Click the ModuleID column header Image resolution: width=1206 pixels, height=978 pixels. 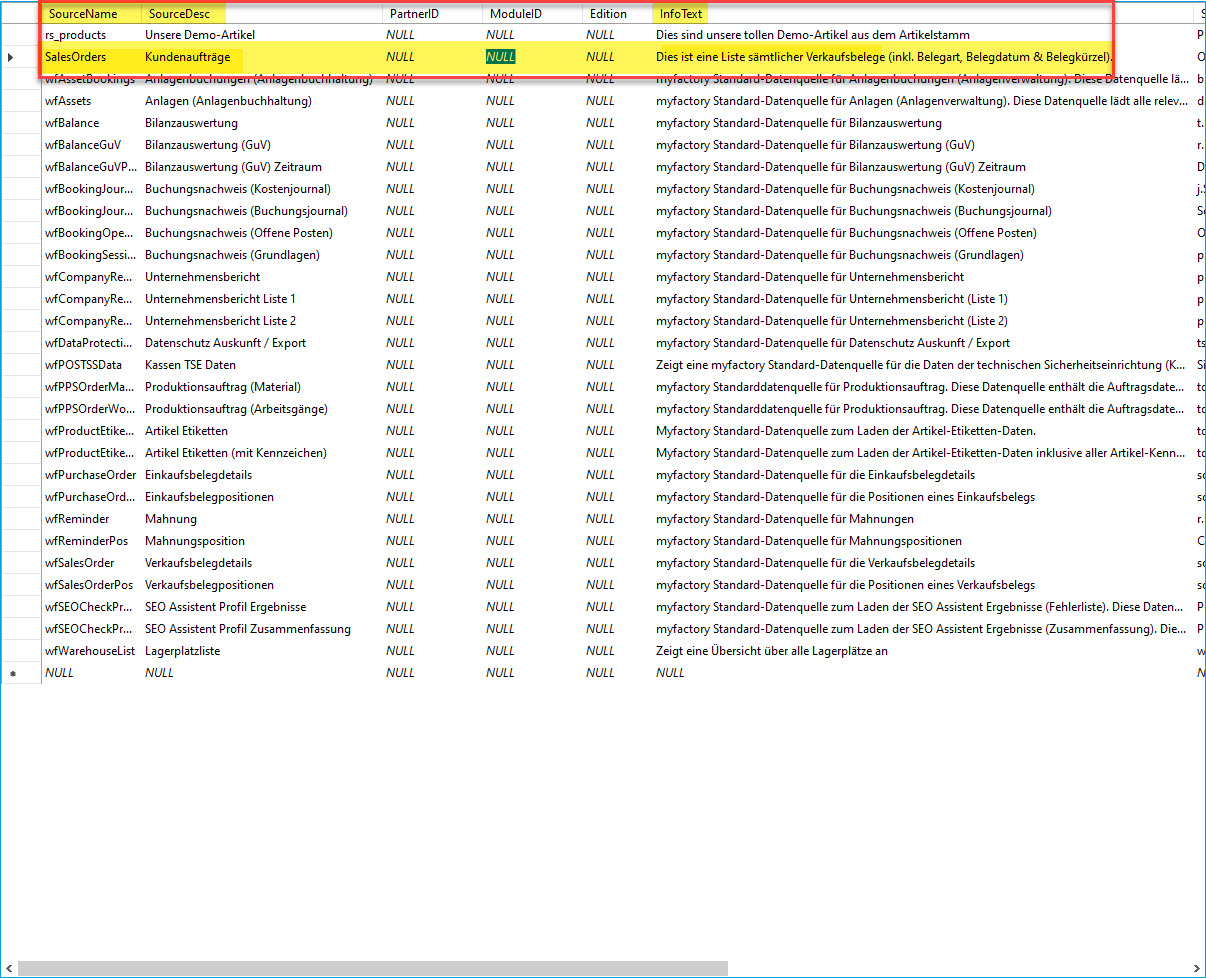click(514, 14)
